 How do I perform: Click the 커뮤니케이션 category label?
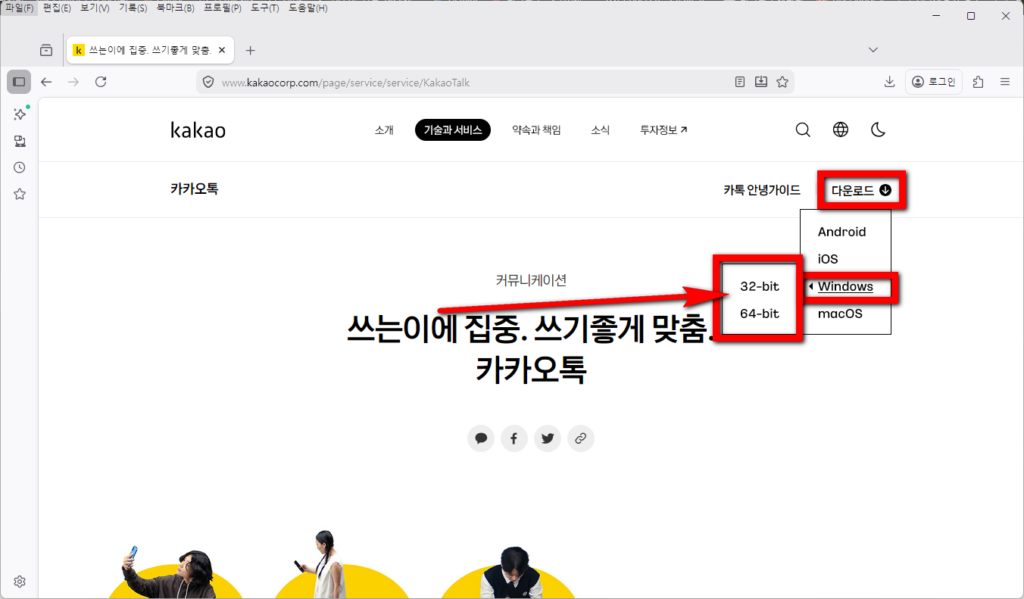pos(531,280)
